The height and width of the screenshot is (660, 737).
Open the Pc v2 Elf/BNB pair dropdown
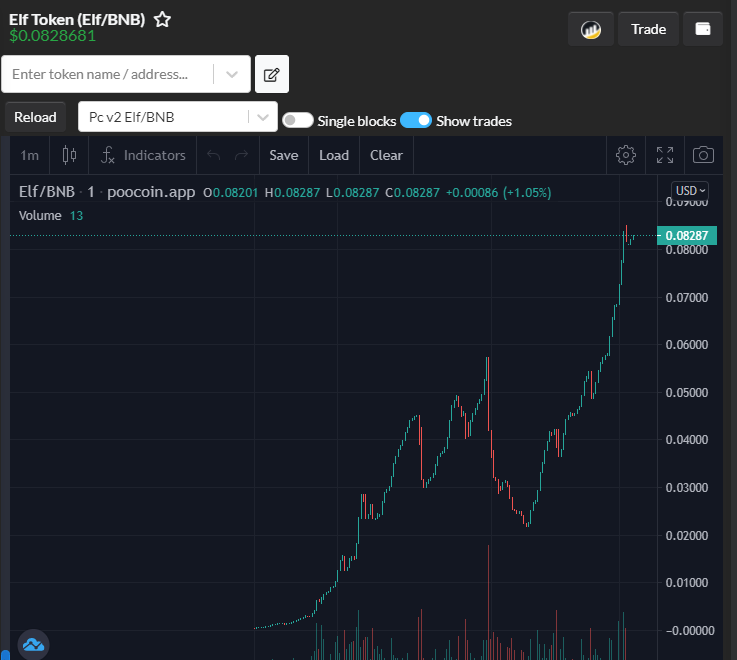pos(178,117)
